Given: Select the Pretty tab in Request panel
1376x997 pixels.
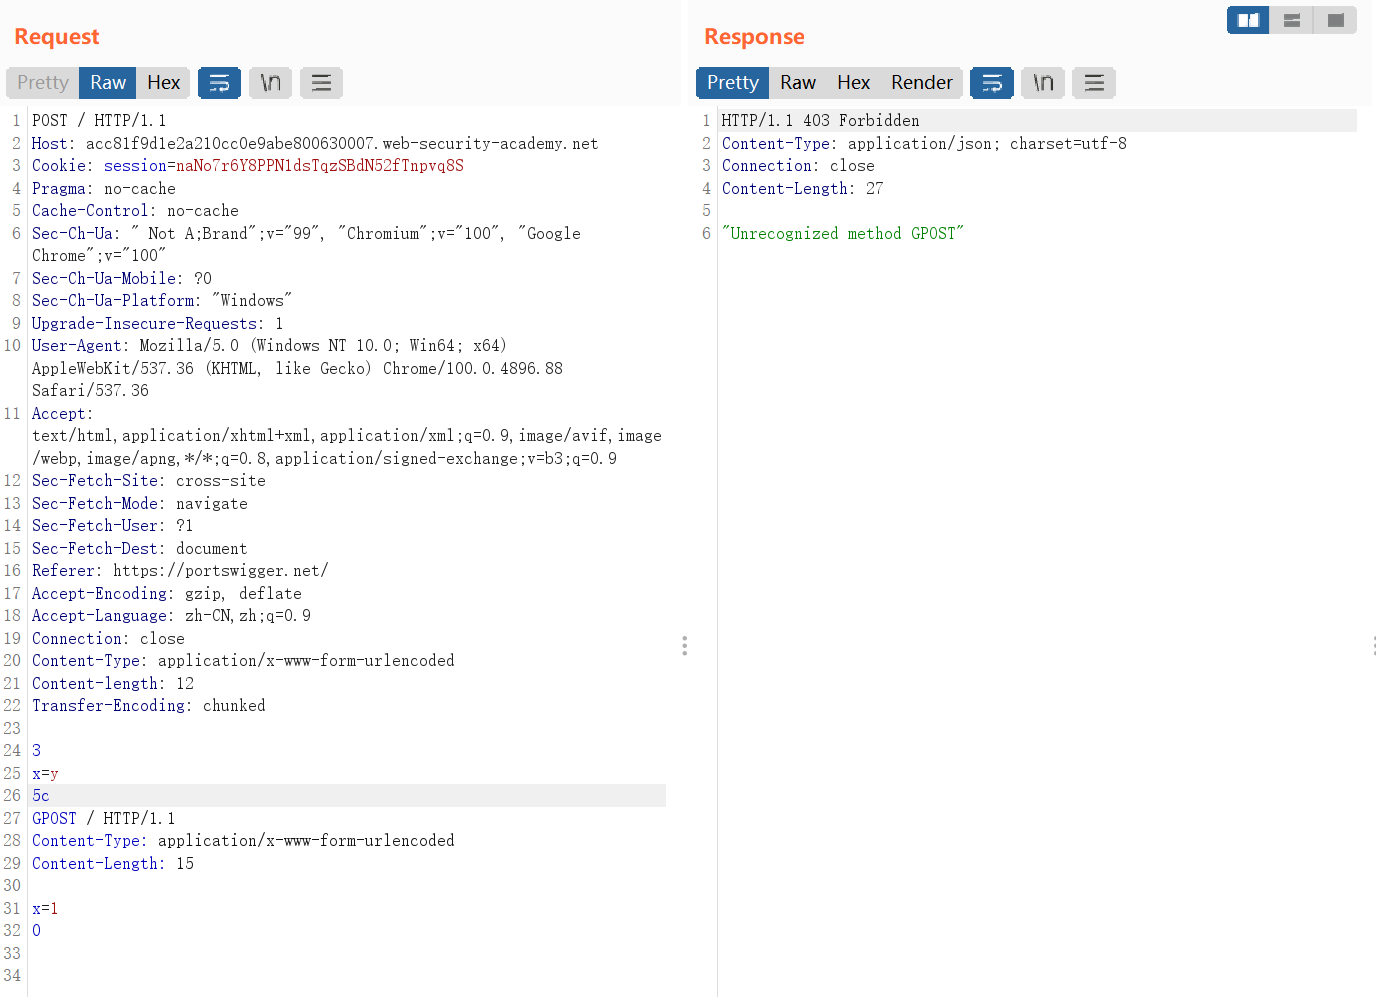Looking at the screenshot, I should 43,83.
